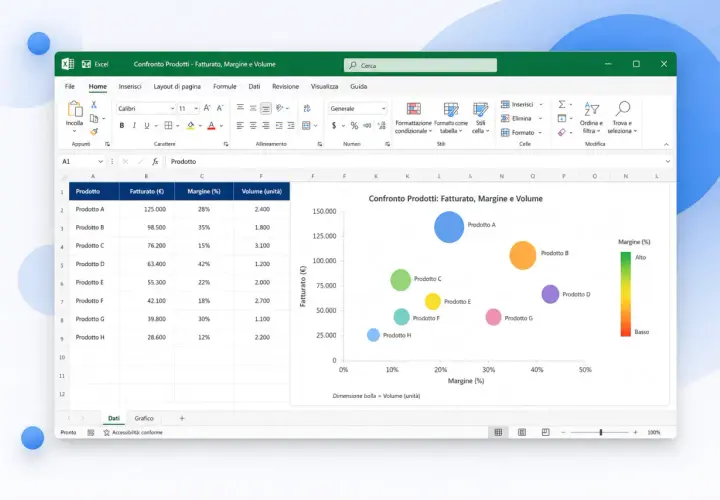Click the zoom slider handle
This screenshot has height=500, width=720.
click(x=601, y=432)
